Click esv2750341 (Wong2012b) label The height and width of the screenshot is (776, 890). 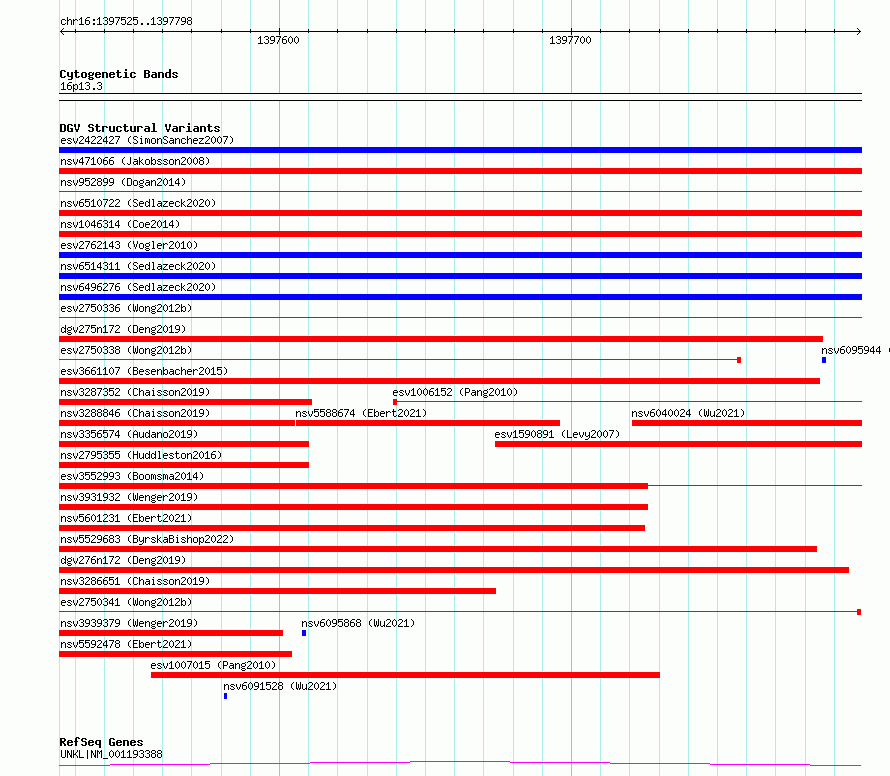[x=126, y=602]
